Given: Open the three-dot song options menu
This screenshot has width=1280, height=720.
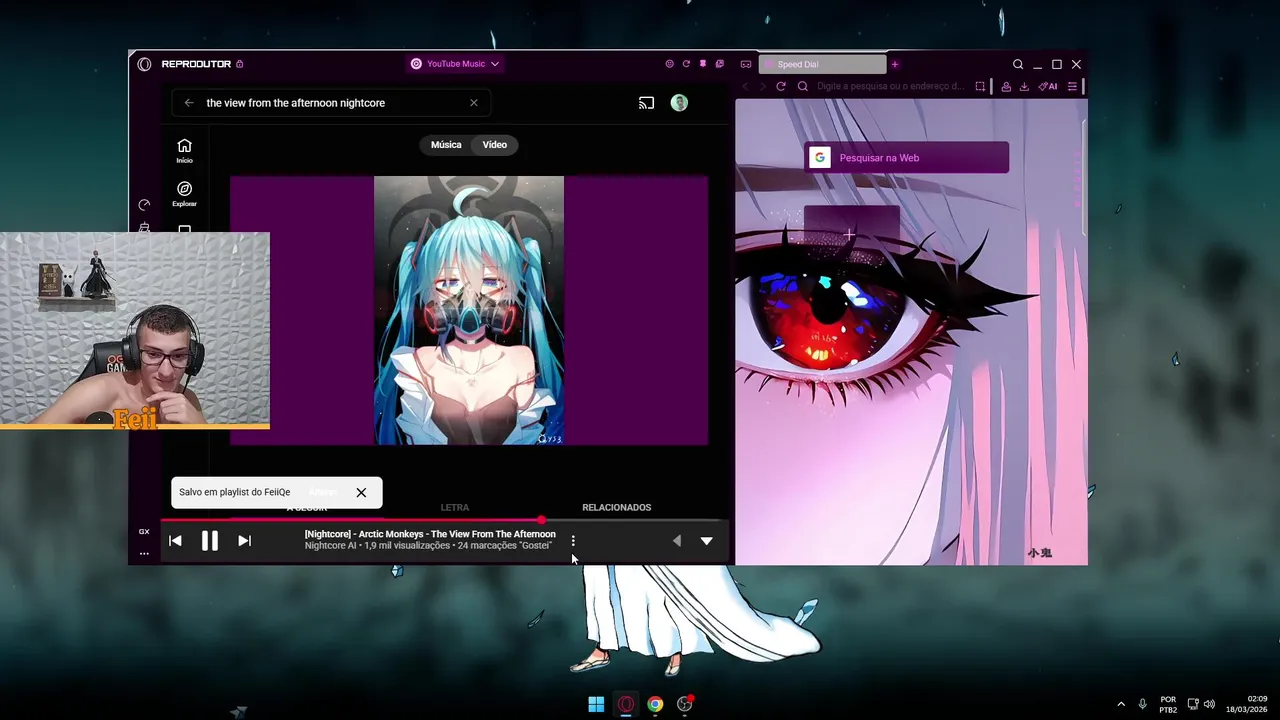Looking at the screenshot, I should pyautogui.click(x=573, y=541).
